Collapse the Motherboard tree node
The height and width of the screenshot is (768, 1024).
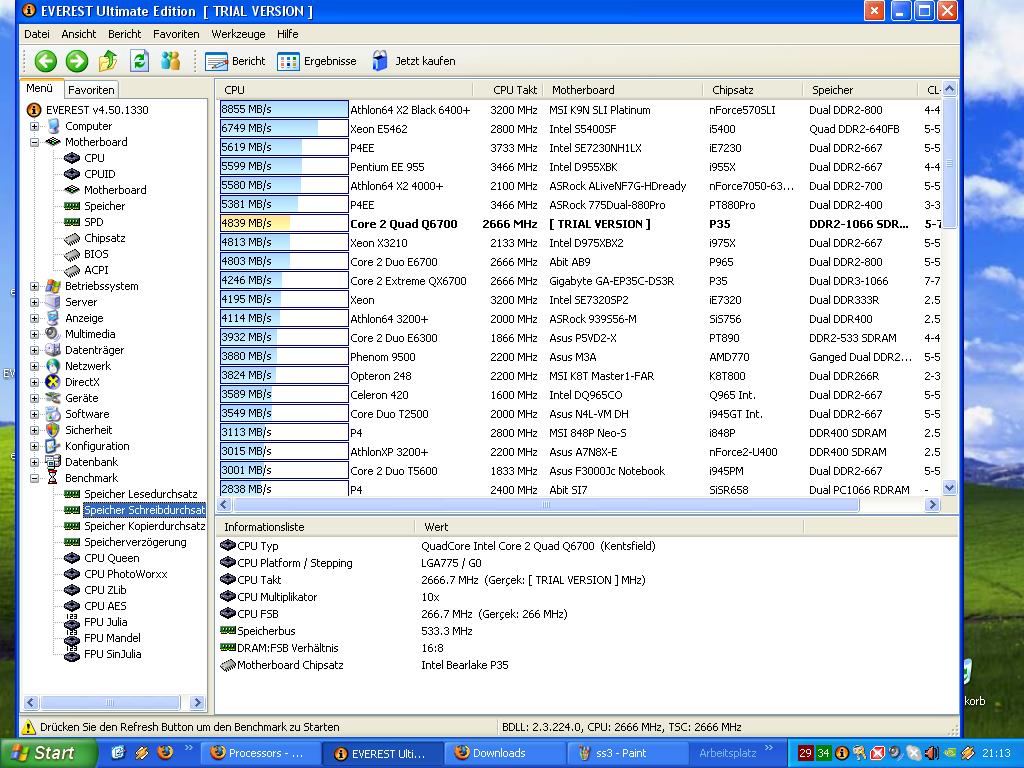(35, 142)
